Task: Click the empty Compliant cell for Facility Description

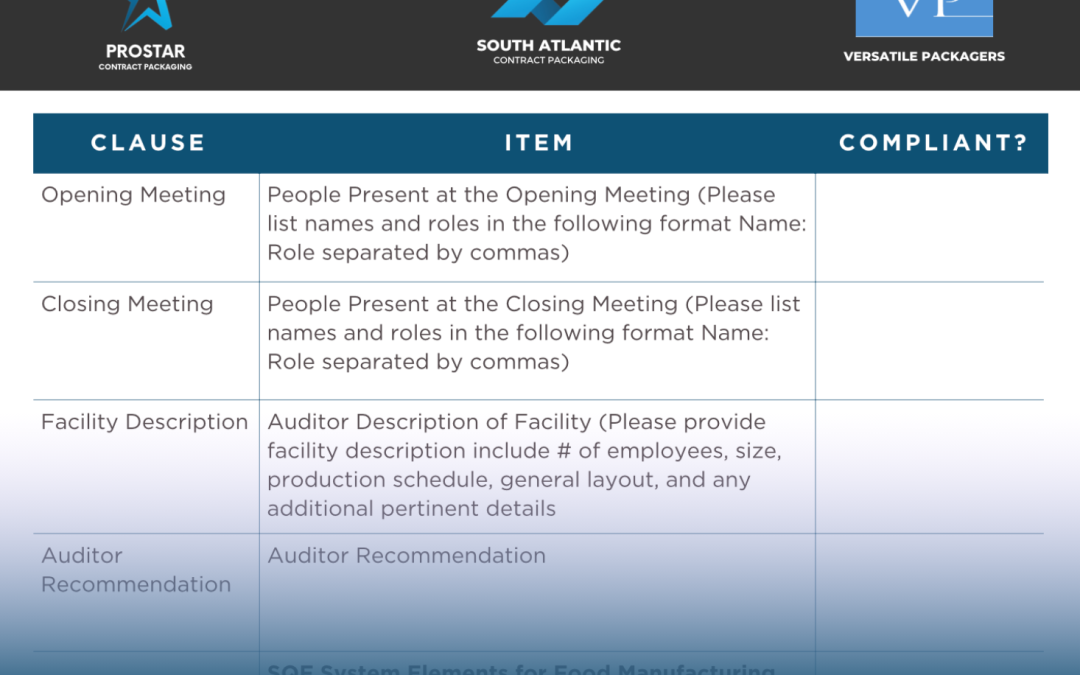Action: pyautogui.click(x=930, y=466)
